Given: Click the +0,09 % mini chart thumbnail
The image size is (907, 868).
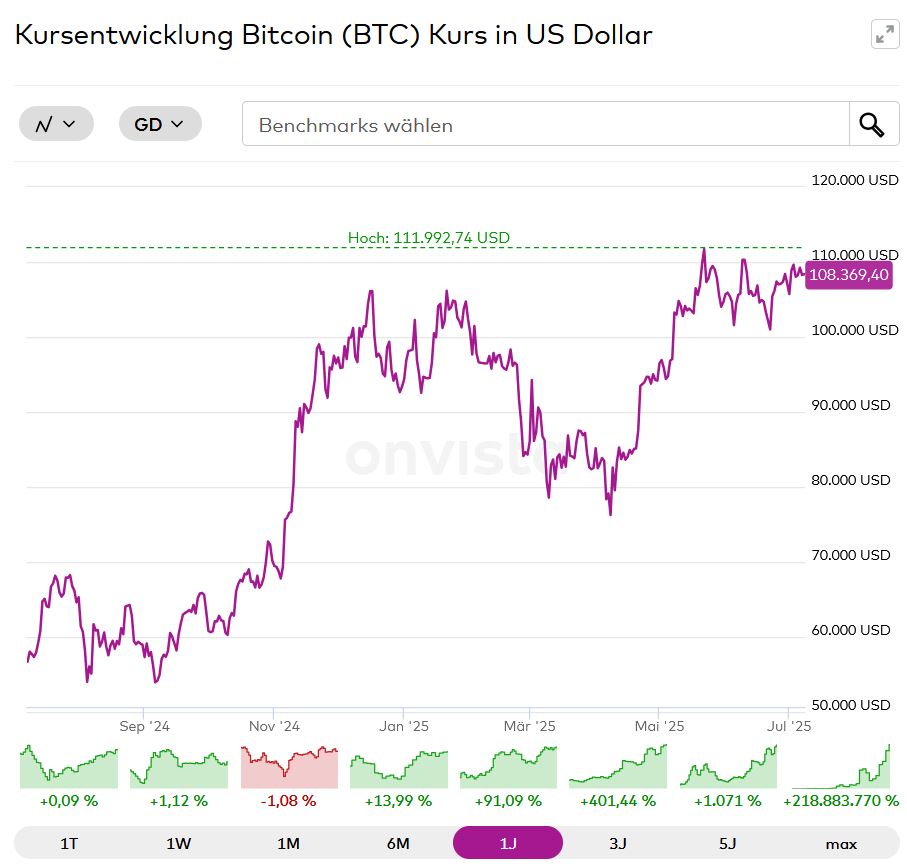Looking at the screenshot, I should click(x=69, y=767).
